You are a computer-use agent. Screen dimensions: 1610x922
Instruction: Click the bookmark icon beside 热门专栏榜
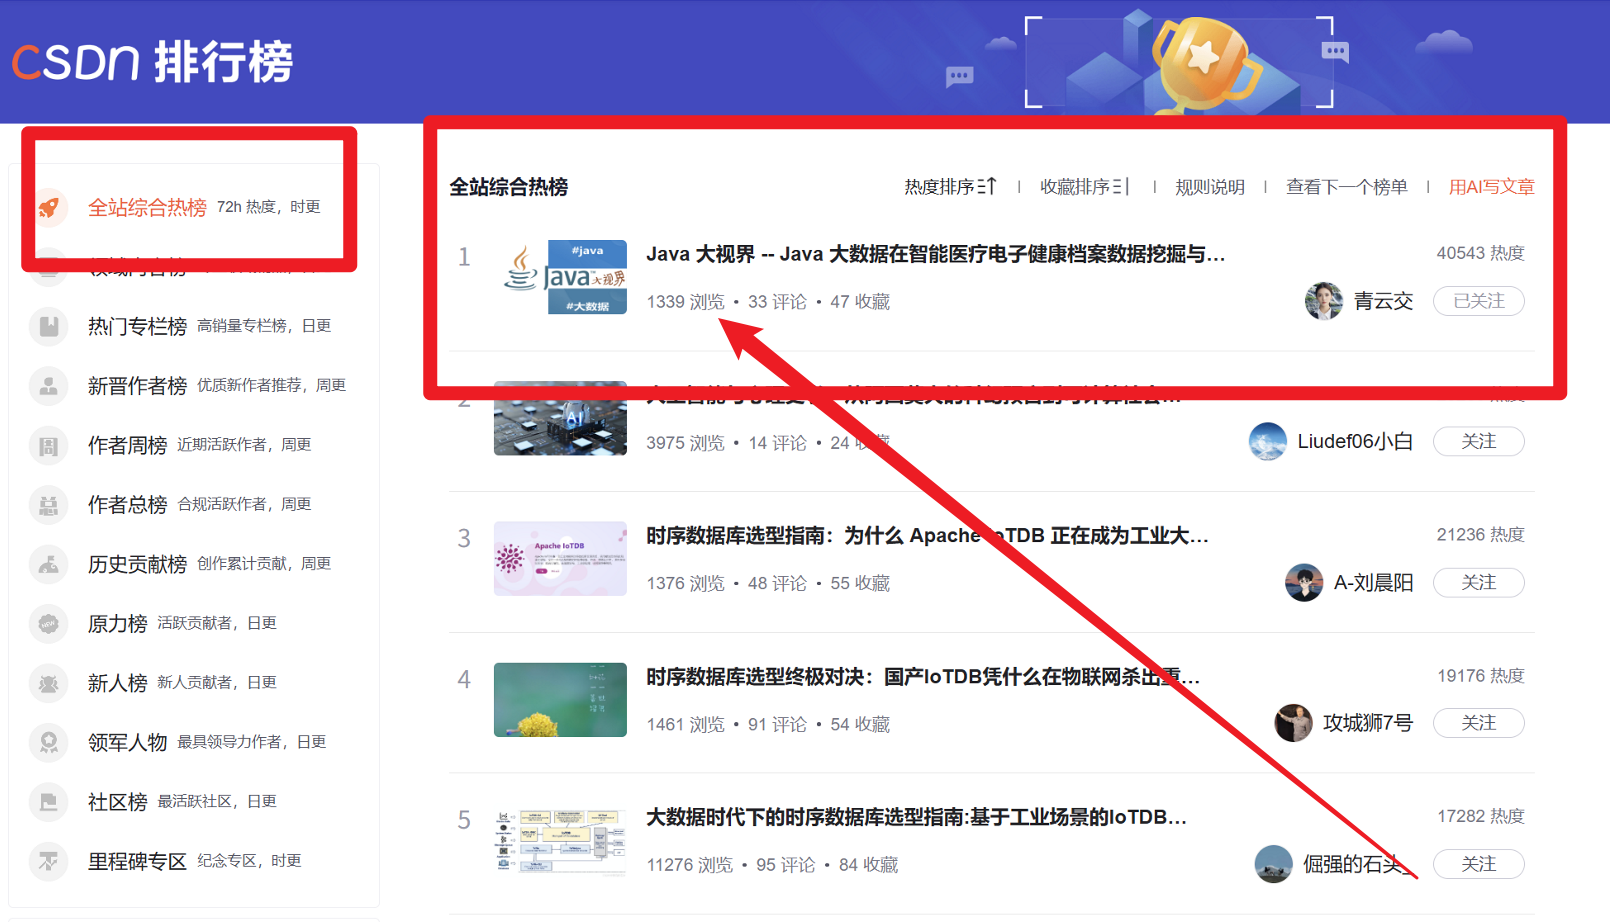[x=49, y=326]
